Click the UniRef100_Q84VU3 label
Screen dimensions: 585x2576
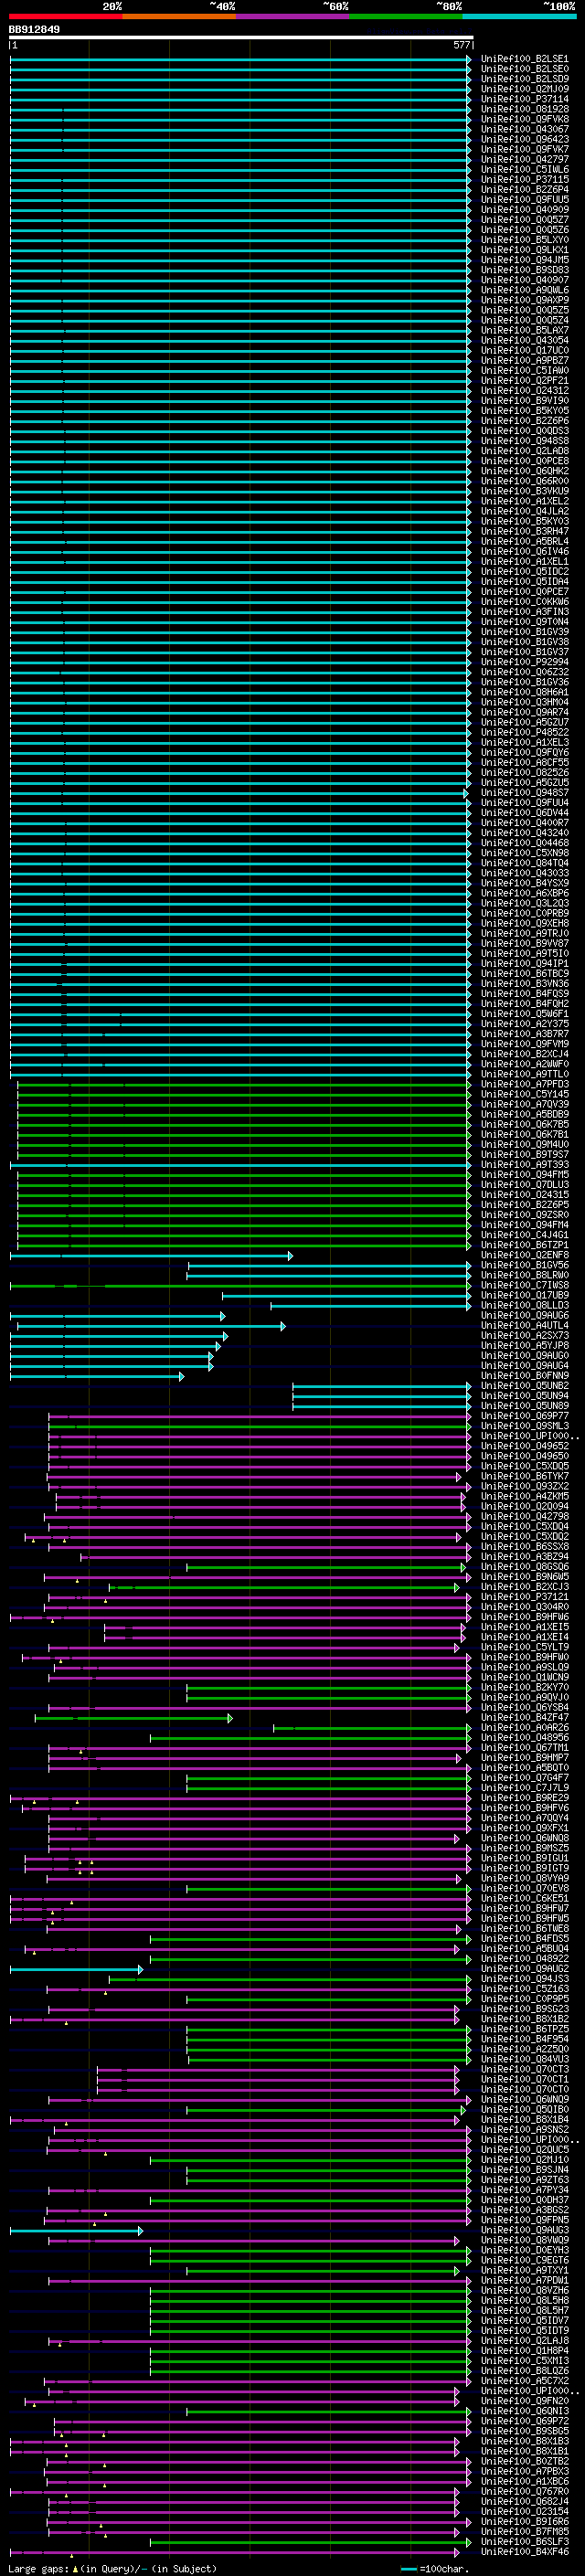524,2059
